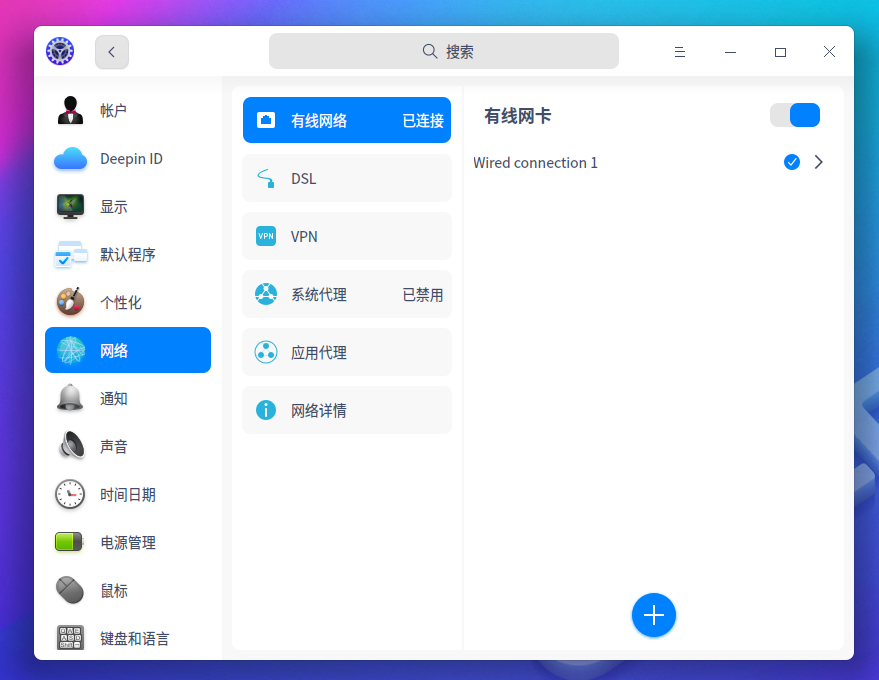Open the 显示 monitor icon
879x680 pixels.
[x=70, y=206]
